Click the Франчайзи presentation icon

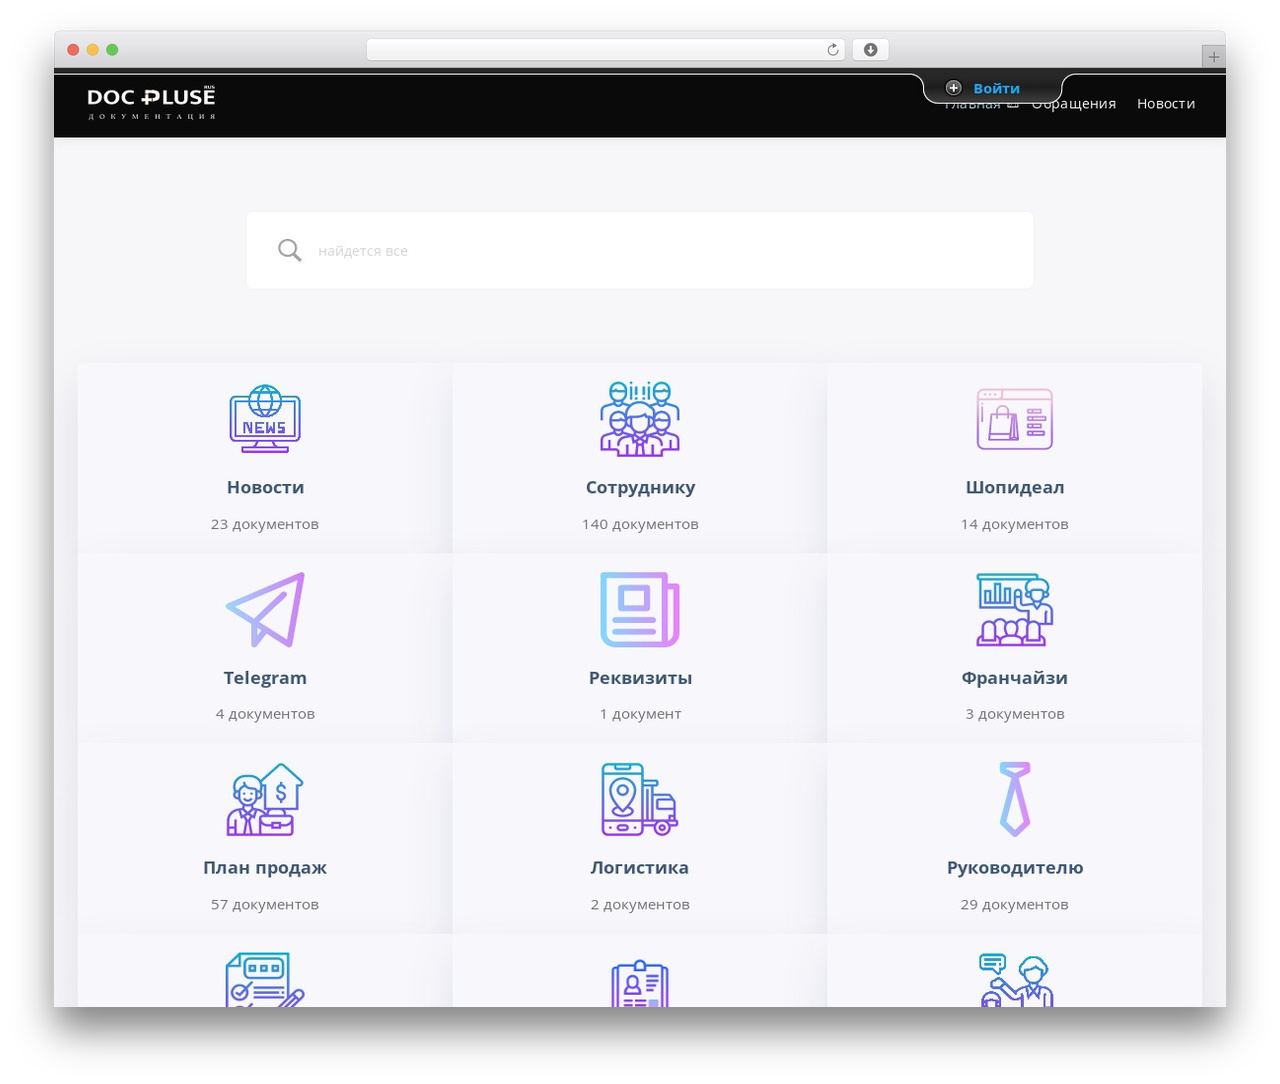[x=1015, y=609]
